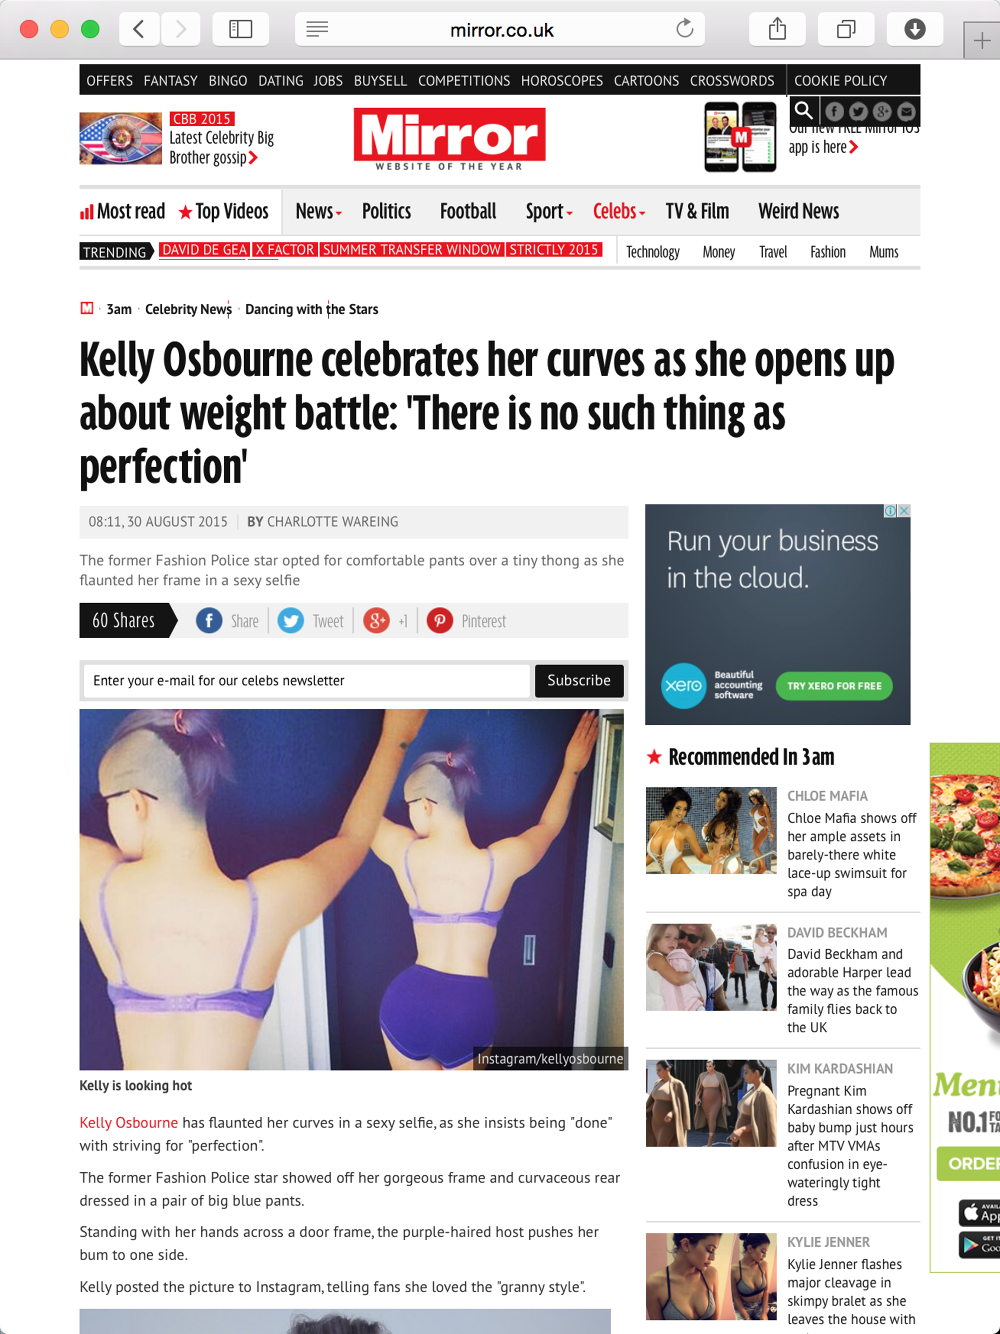Click the site search magnifier icon

tap(804, 111)
